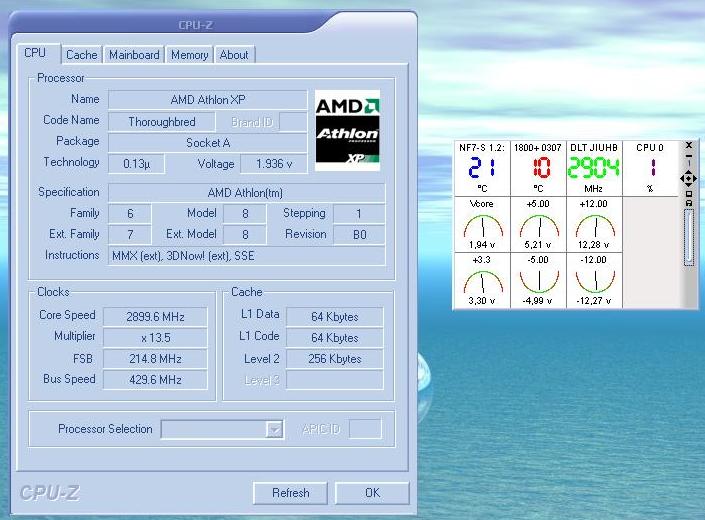
Task: Click the Level 2 value '256 Kbytes'
Action: point(335,359)
